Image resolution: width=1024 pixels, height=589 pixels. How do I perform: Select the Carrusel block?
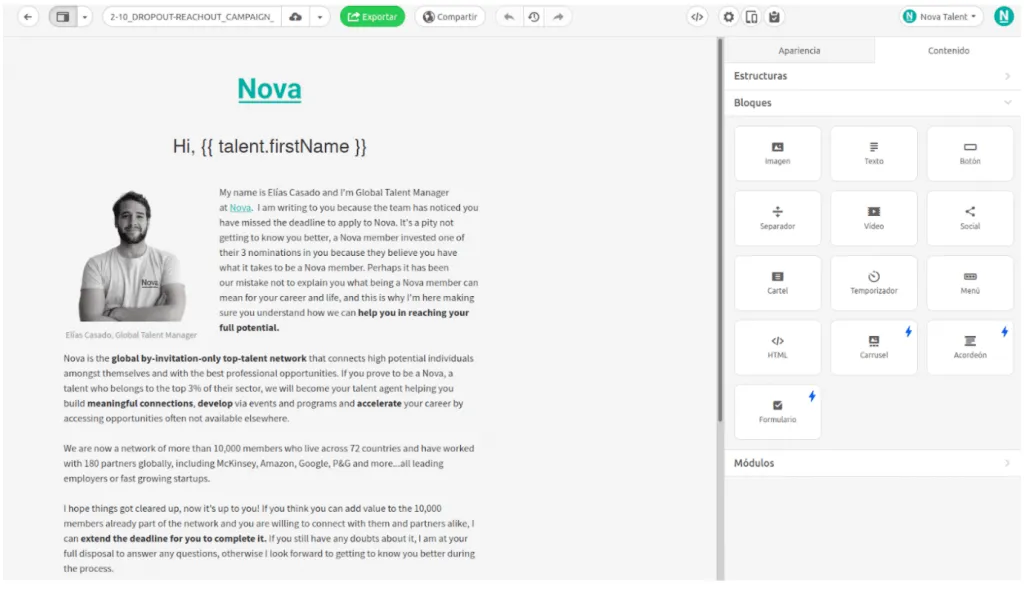pyautogui.click(x=874, y=347)
